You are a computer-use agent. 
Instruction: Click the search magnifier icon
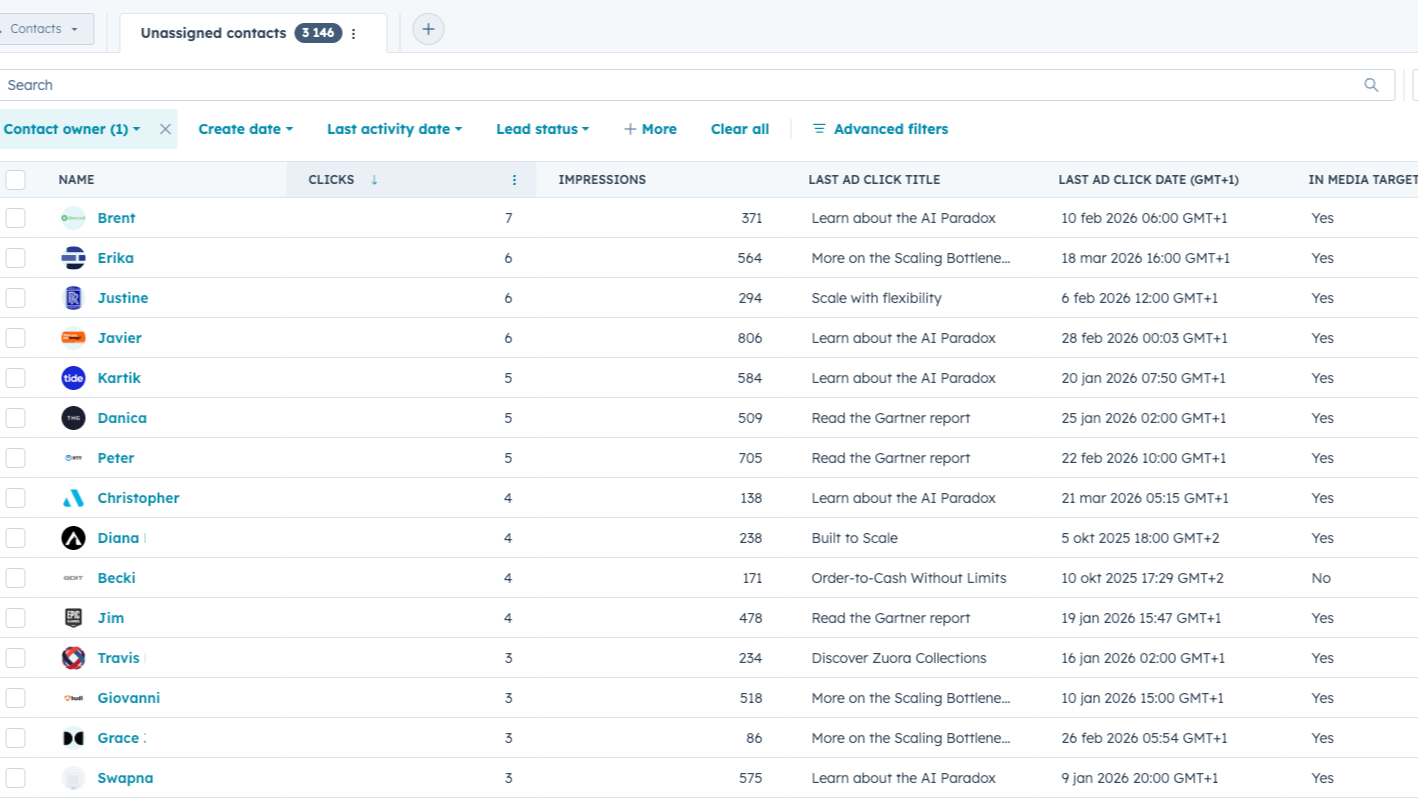click(x=1371, y=85)
